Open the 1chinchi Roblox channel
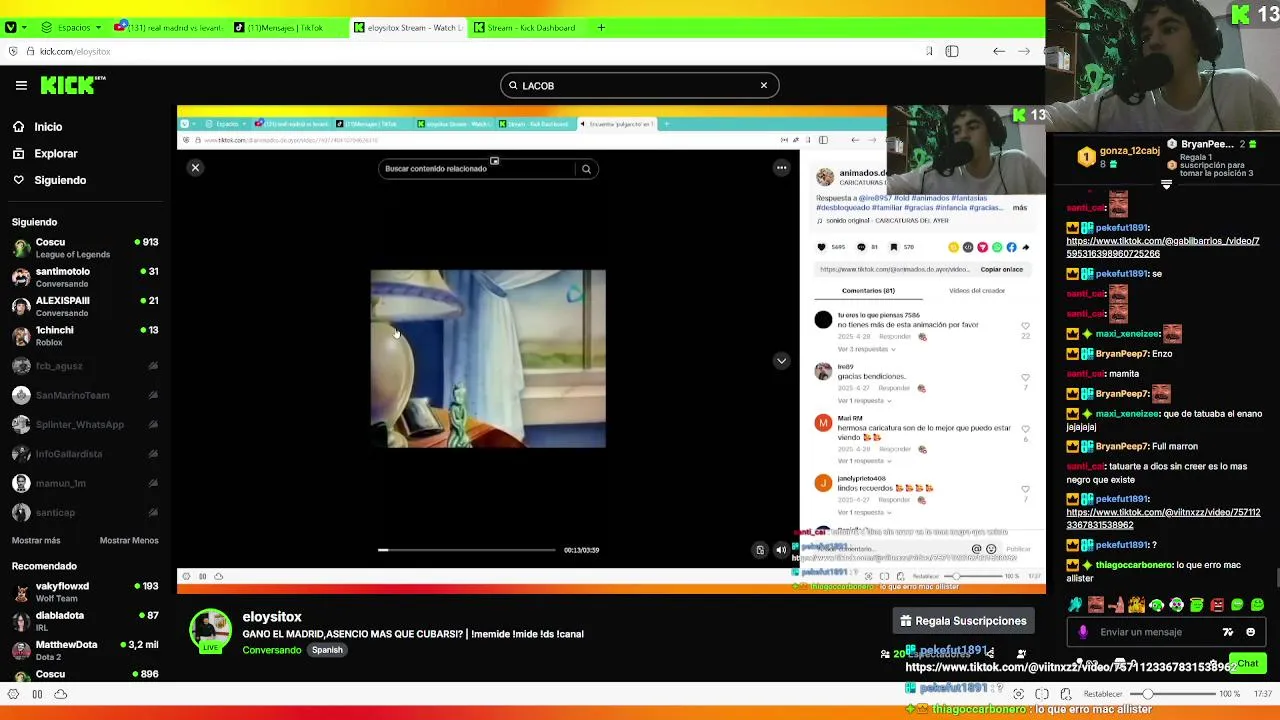Screen dimensions: 1280x720 [85, 336]
